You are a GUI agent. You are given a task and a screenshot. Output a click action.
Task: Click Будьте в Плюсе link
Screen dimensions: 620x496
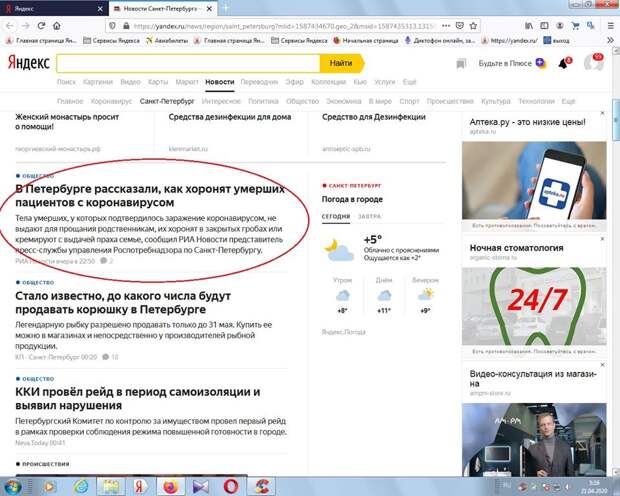click(x=505, y=63)
